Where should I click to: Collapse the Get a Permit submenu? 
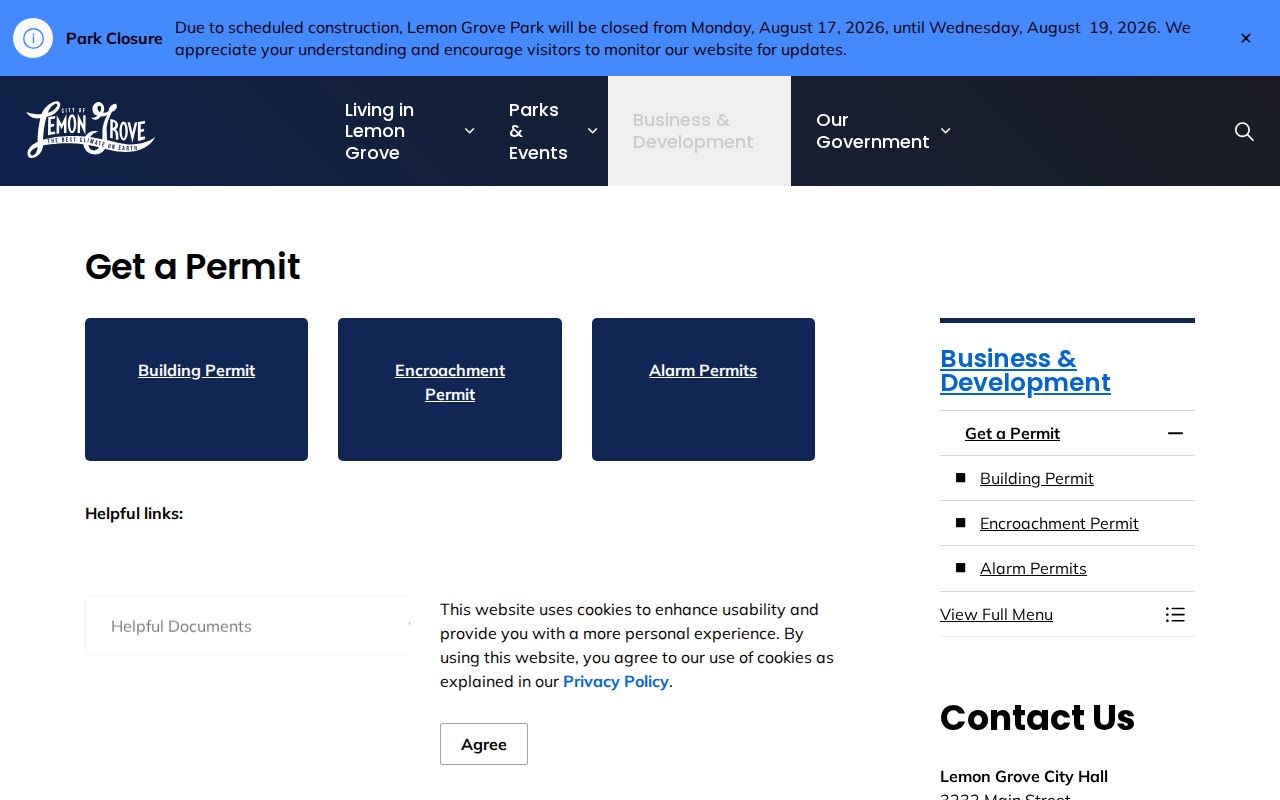(x=1175, y=433)
